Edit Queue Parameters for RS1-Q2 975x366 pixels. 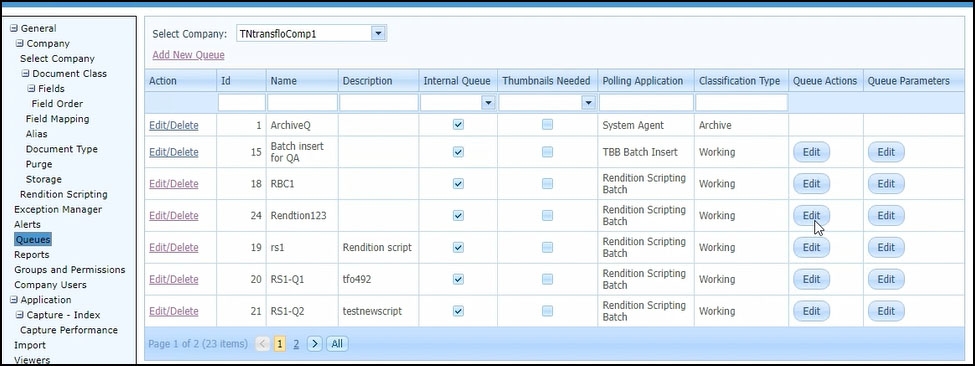[x=886, y=311]
